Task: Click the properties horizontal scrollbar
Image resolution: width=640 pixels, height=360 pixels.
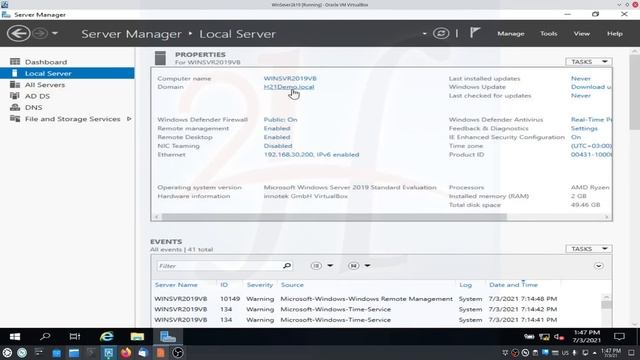Action: tap(334, 217)
